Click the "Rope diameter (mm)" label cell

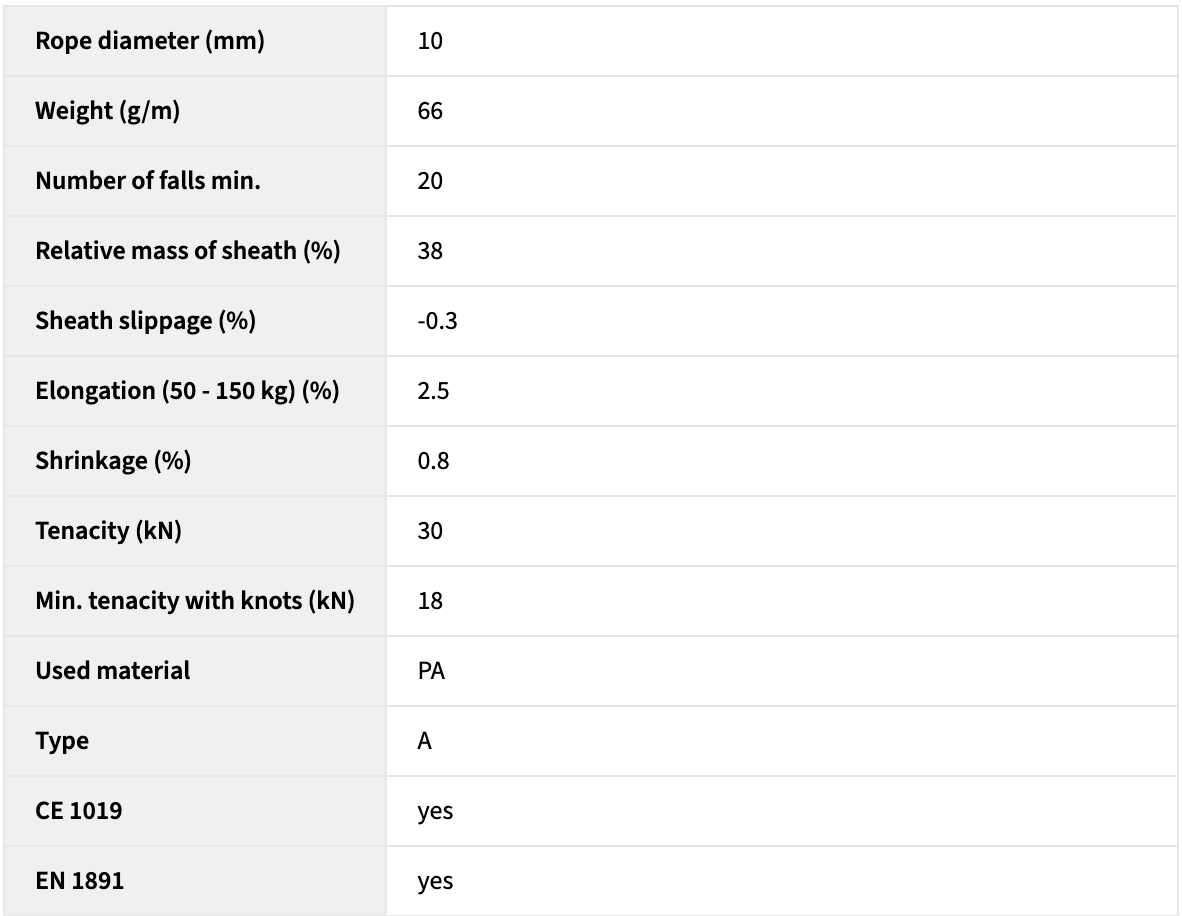coord(150,41)
